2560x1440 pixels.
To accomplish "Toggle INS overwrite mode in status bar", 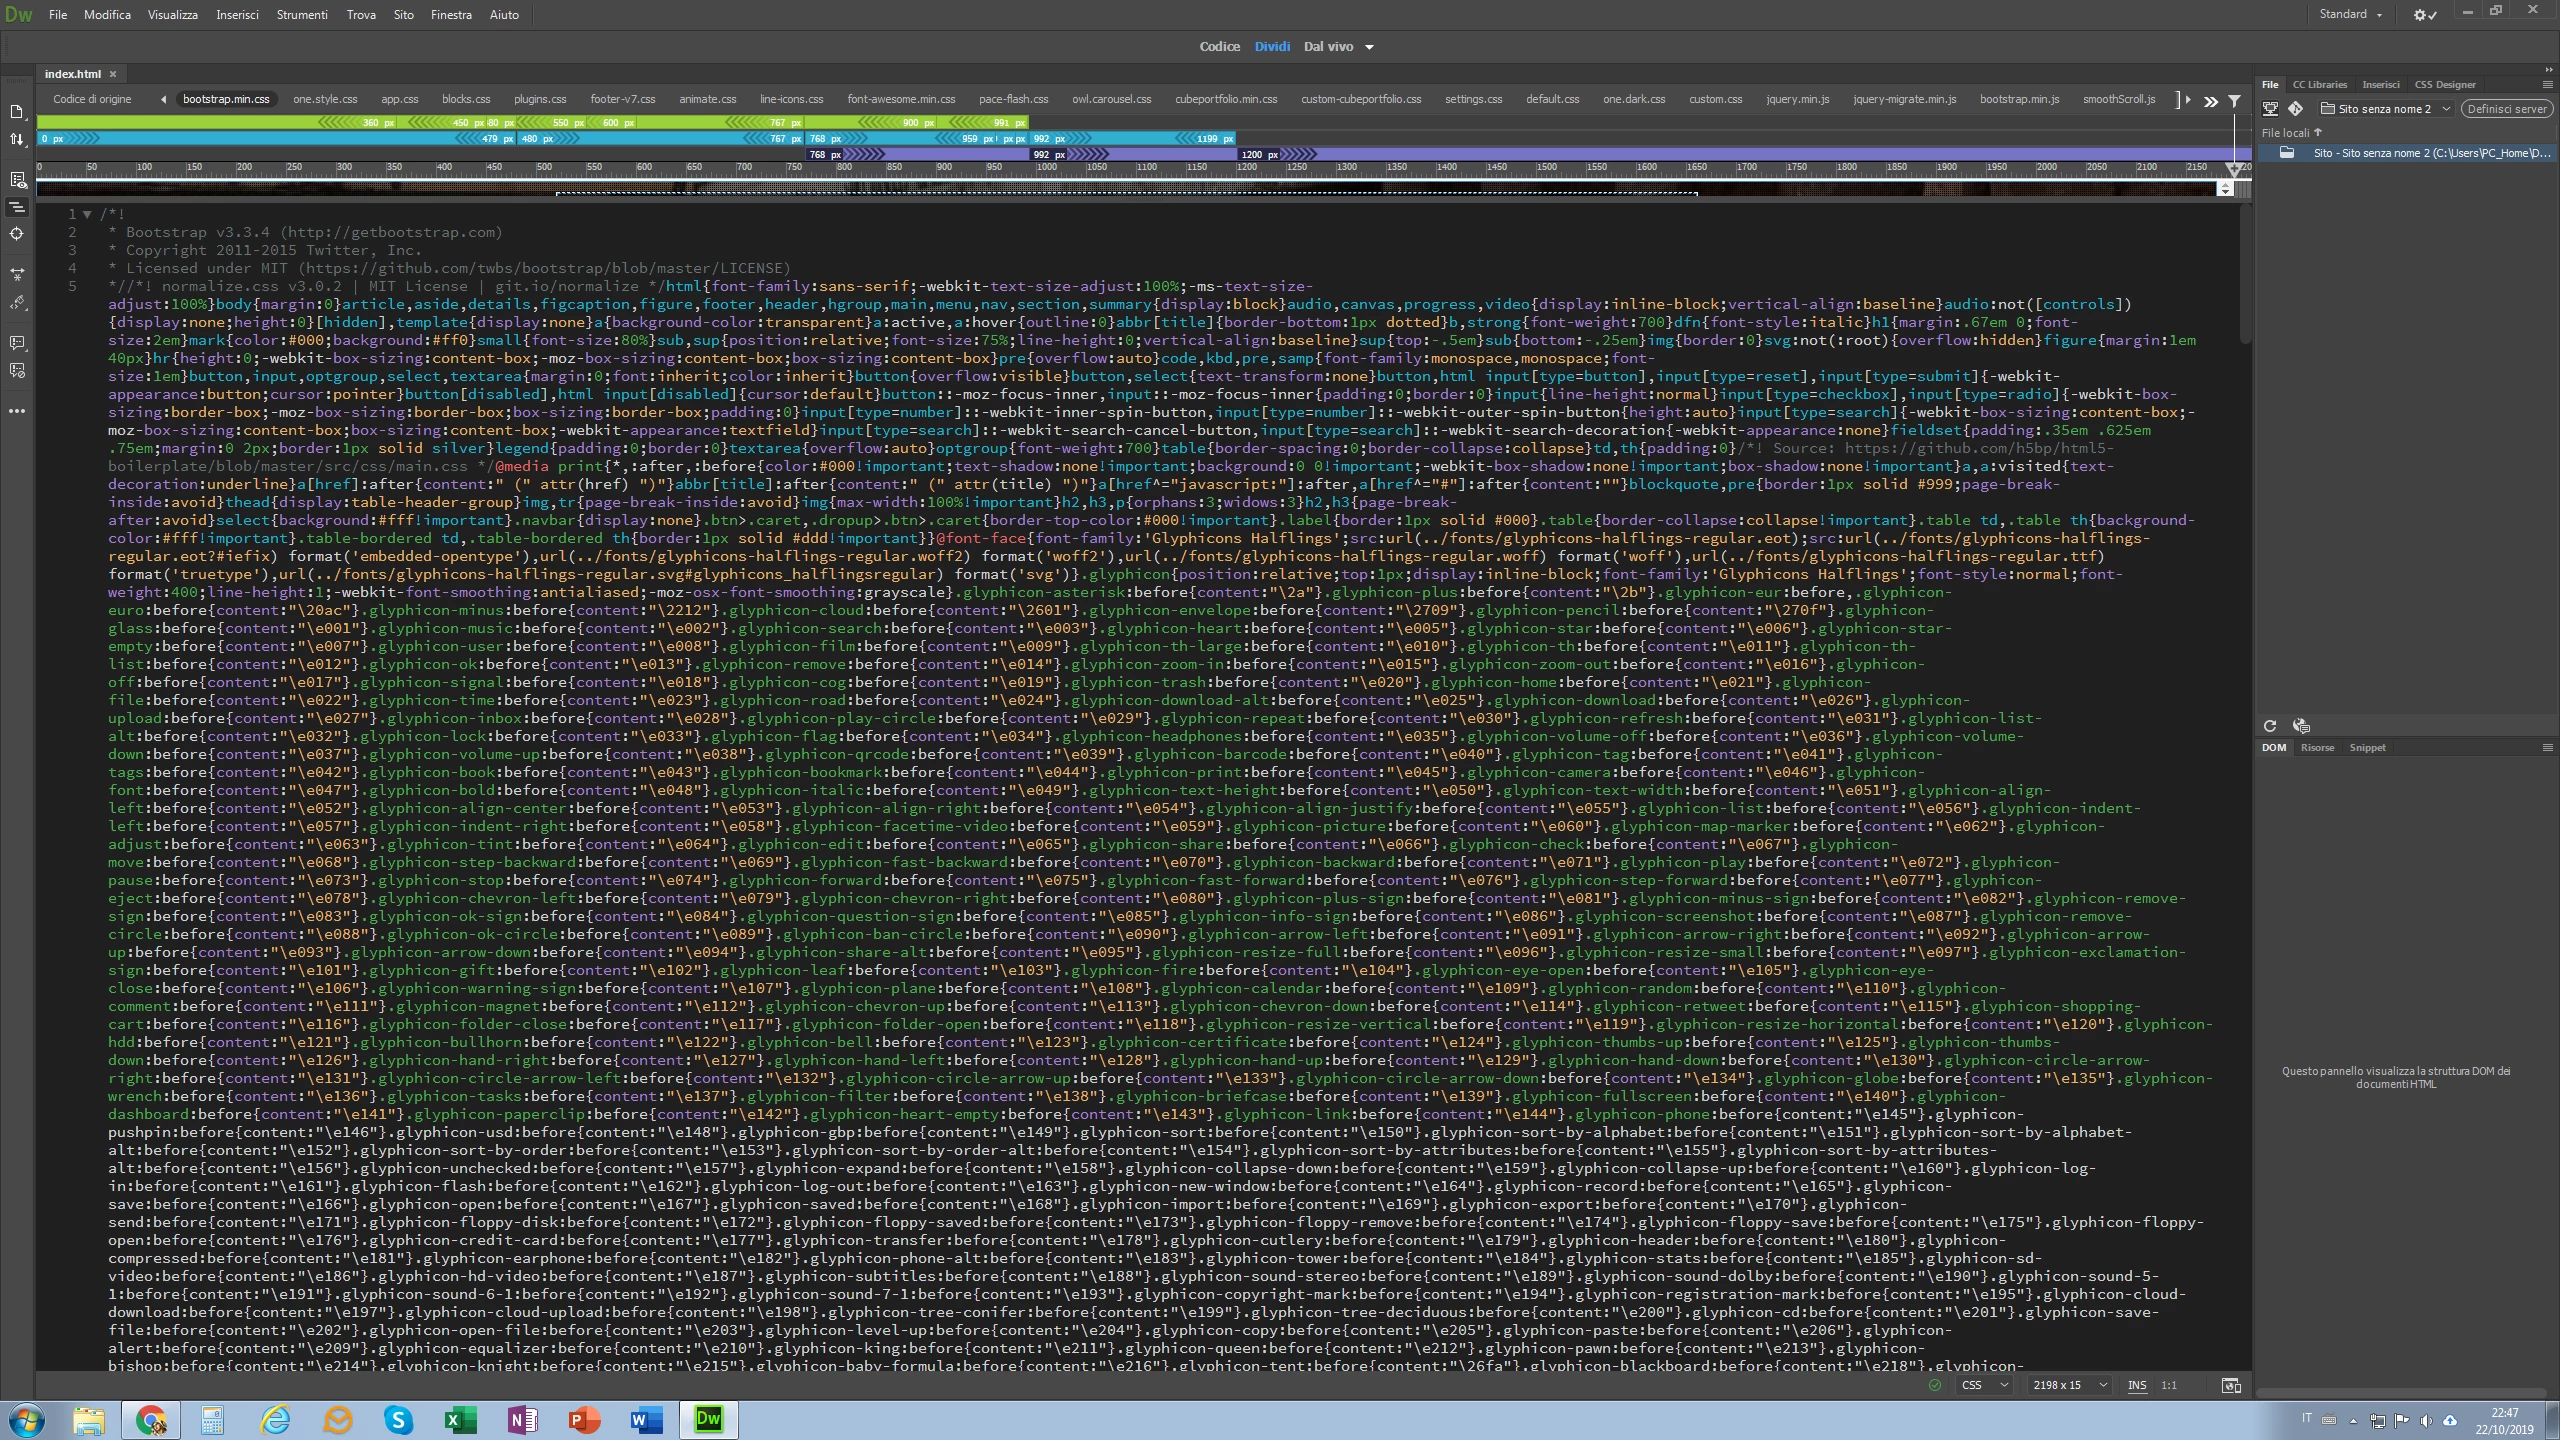I will (2137, 1385).
